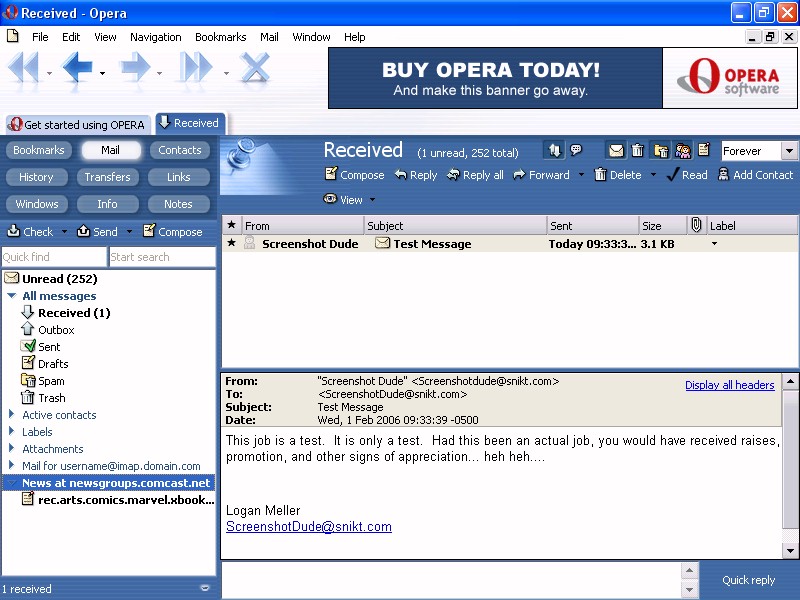
Task: Toggle show newsfeeds notepad icon in header
Action: click(x=704, y=150)
